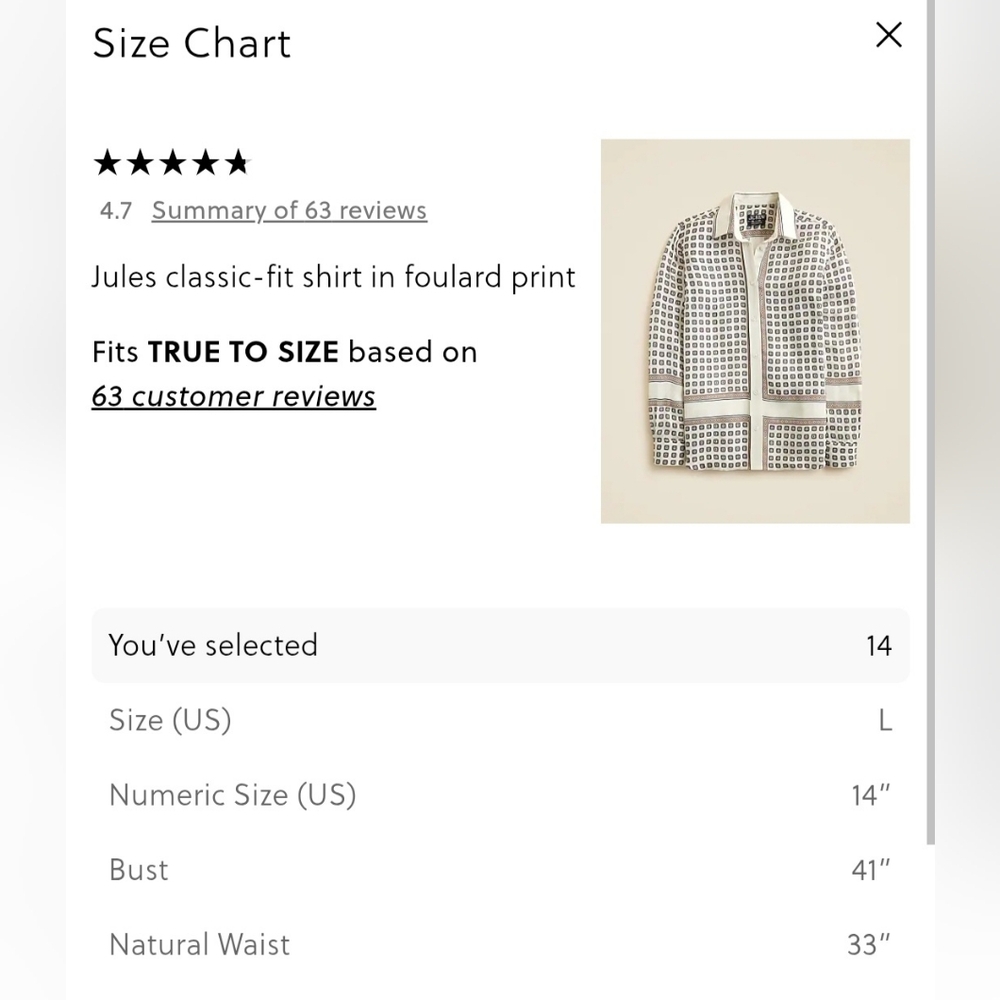Click the Numeric Size (US) row

point(501,795)
